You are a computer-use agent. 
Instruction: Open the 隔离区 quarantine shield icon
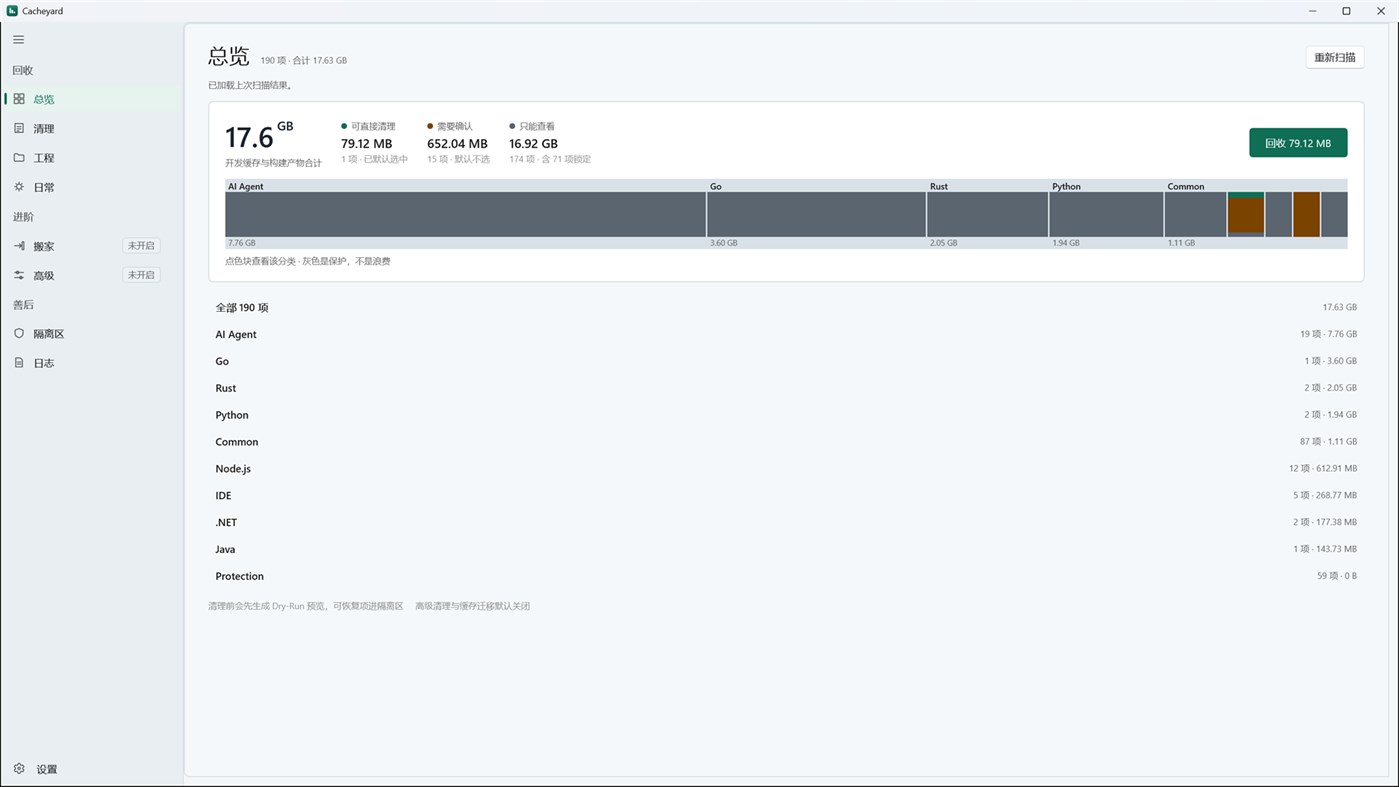(x=19, y=334)
